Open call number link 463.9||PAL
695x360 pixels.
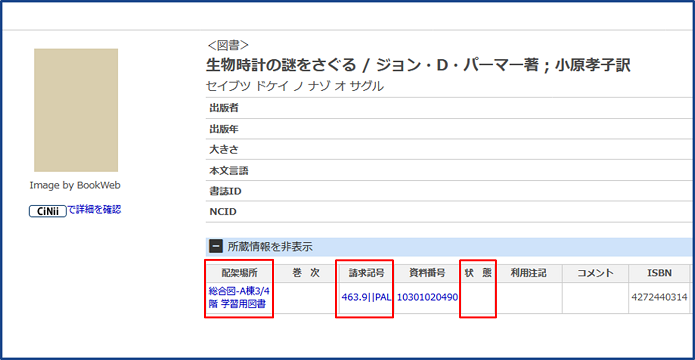(367, 297)
